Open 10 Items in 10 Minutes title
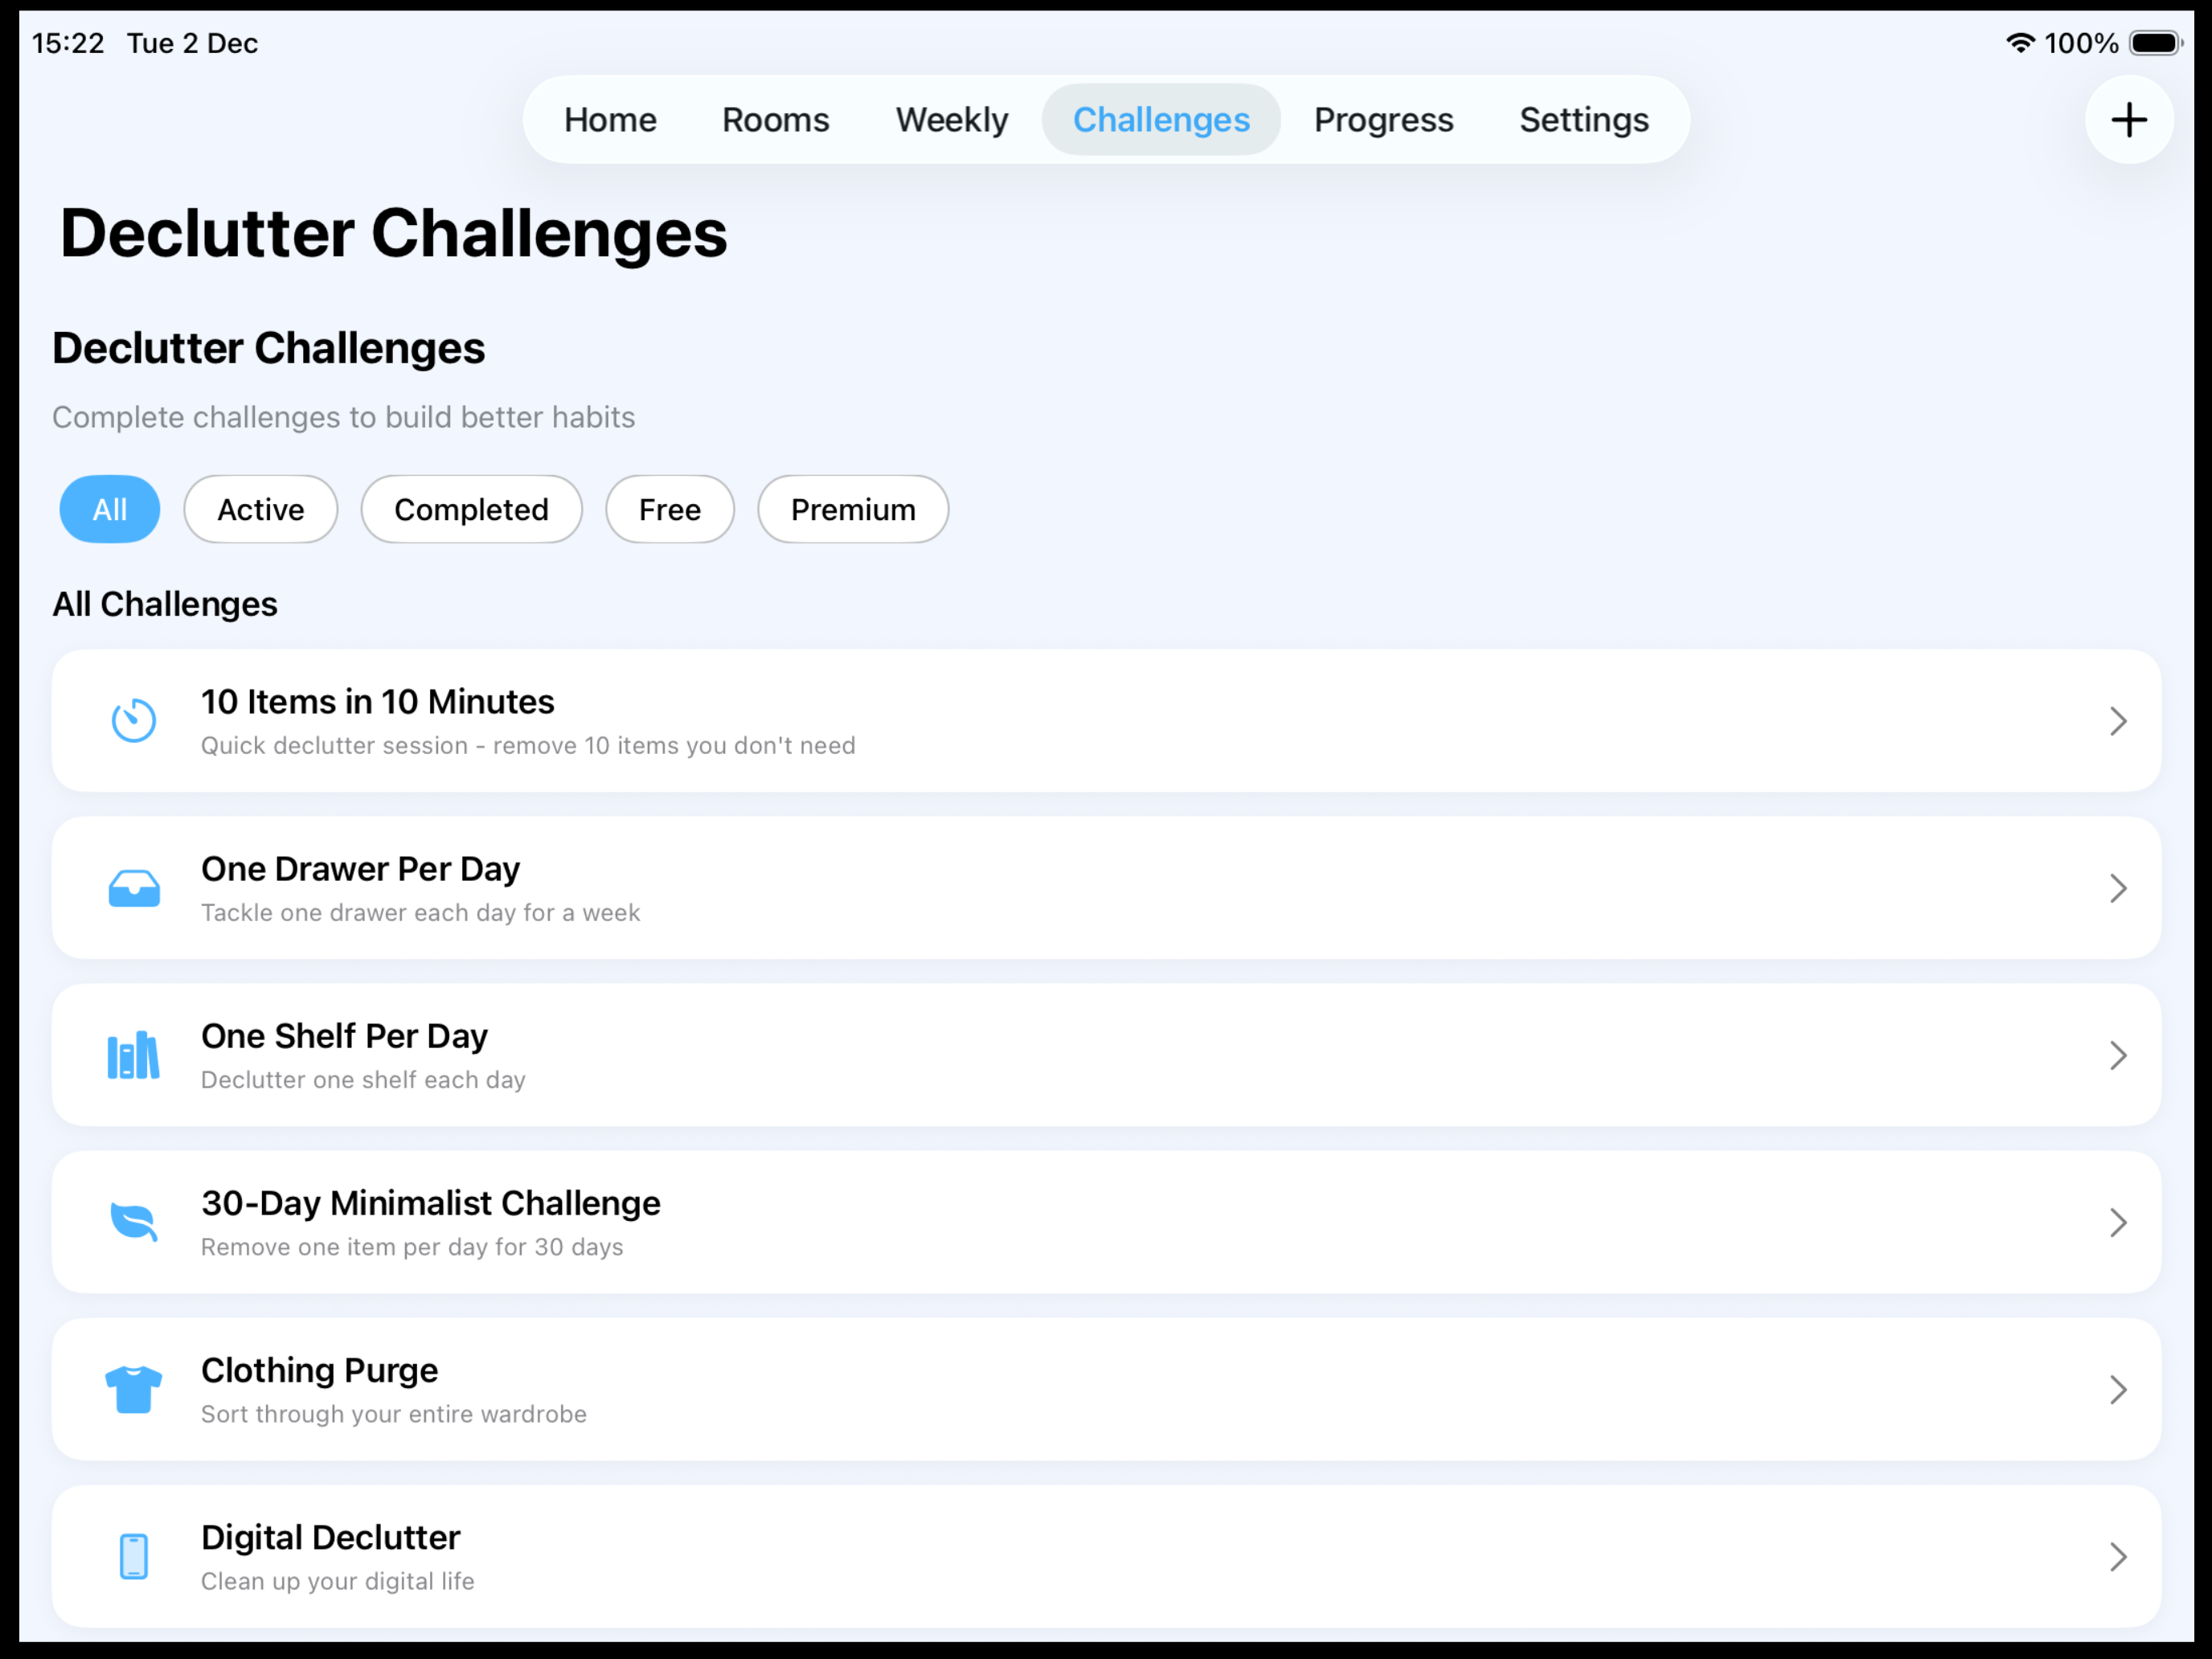This screenshot has height=1659, width=2212. point(378,702)
